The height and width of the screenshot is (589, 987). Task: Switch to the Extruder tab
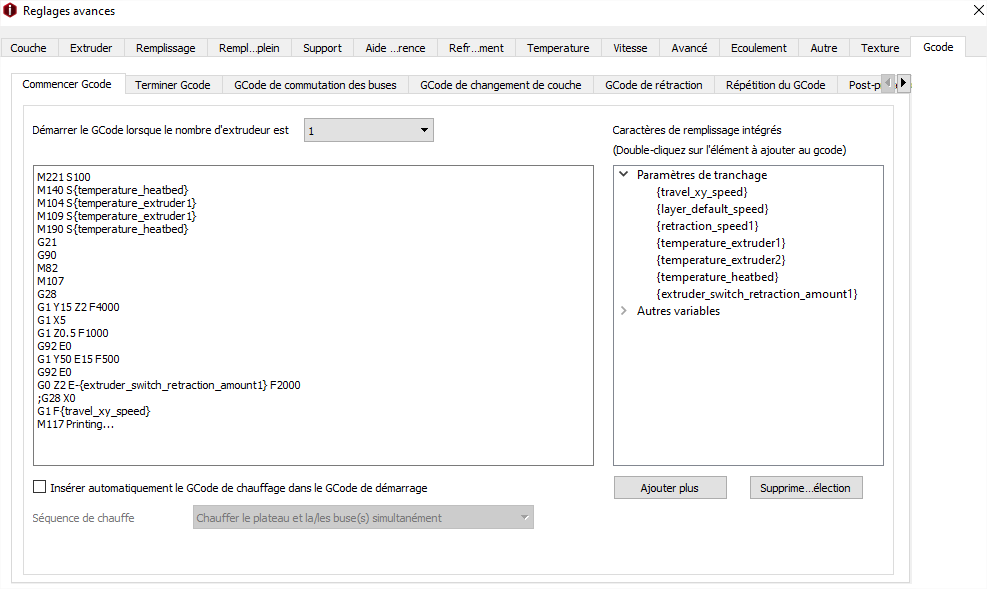(x=91, y=48)
